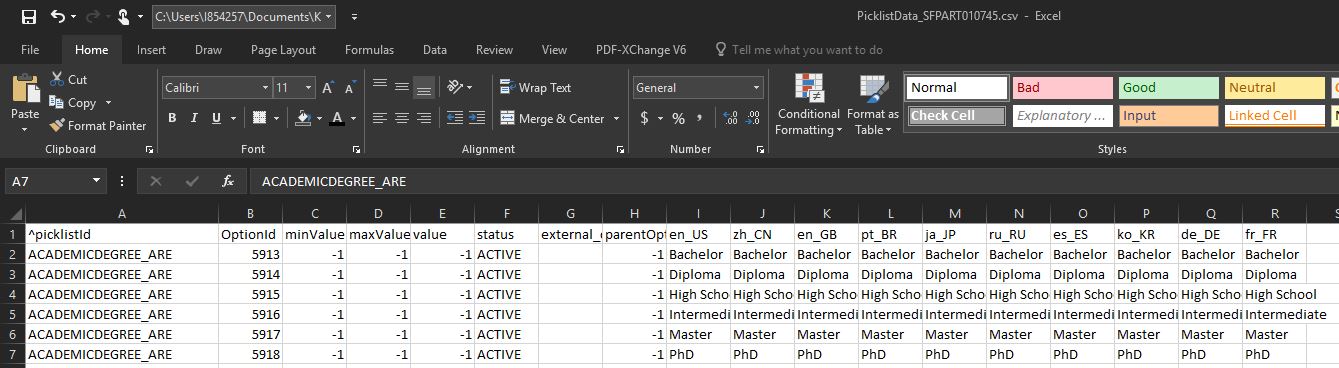Align text left
The height and width of the screenshot is (368, 1339).
click(x=380, y=118)
